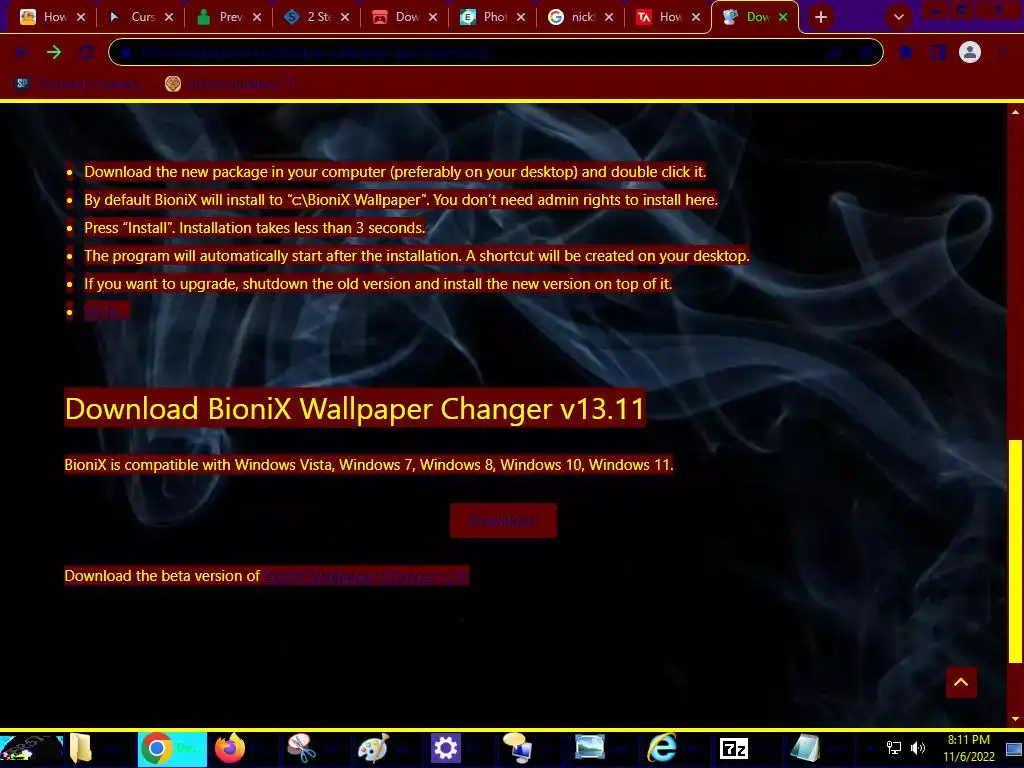Open the notepad taskbar icon
1024x768 pixels.
pos(805,749)
